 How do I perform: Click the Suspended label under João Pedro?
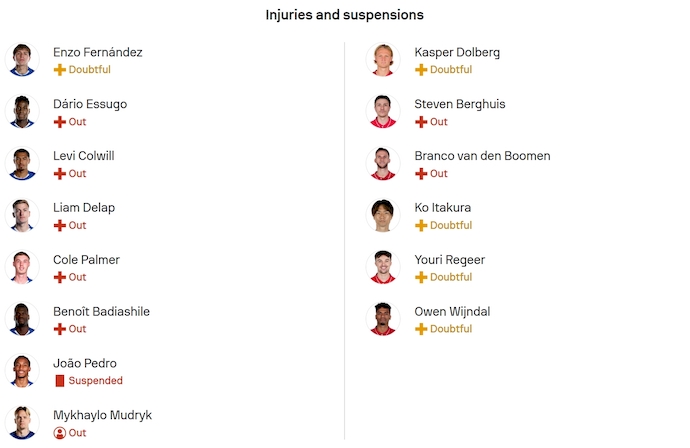point(96,381)
